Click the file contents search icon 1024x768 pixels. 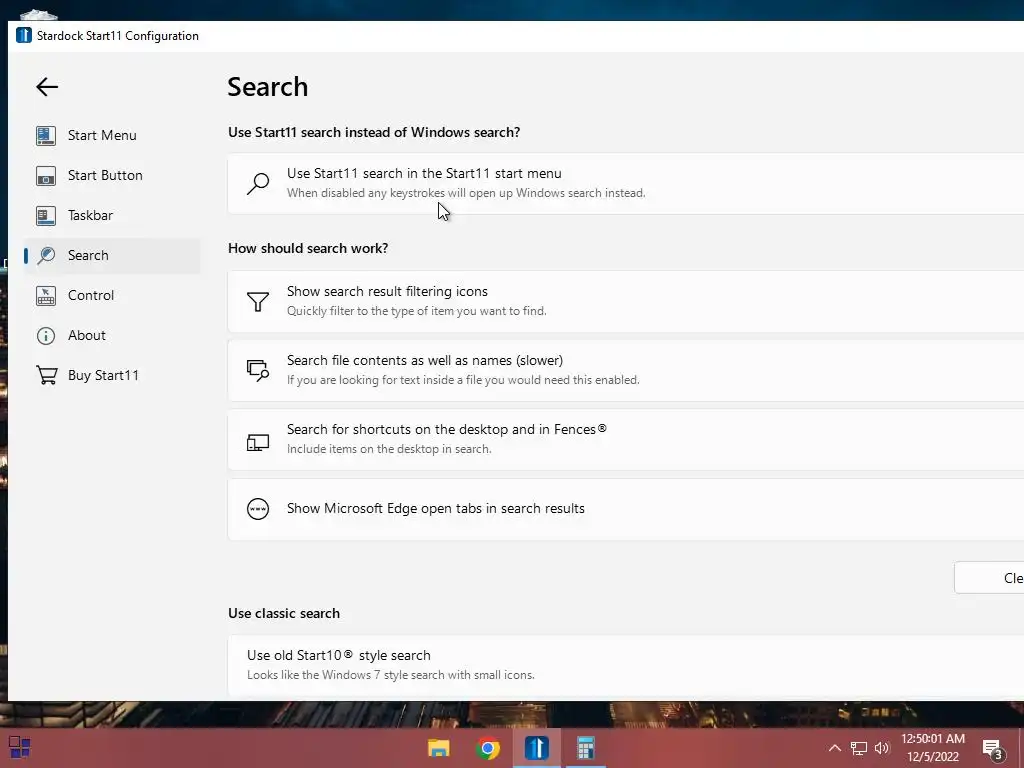[x=258, y=370]
